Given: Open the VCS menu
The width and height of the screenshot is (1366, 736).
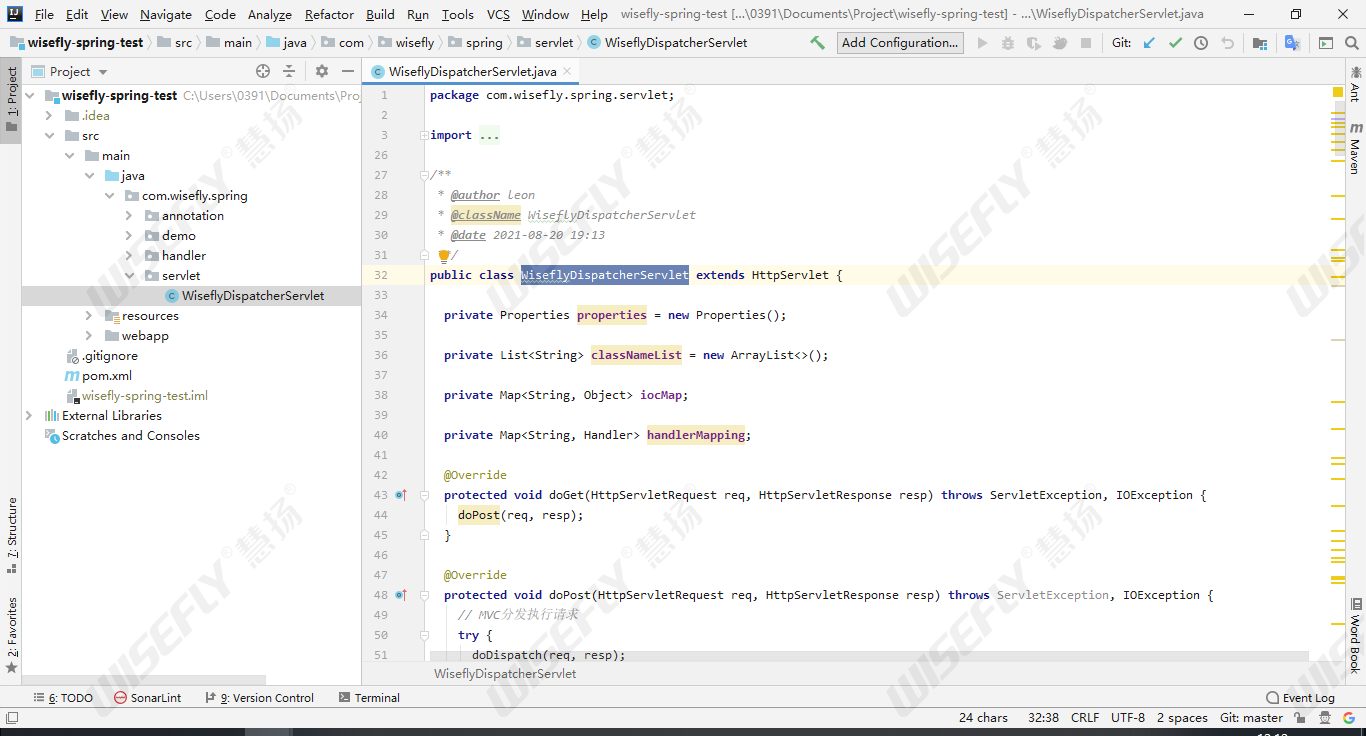Looking at the screenshot, I should click(x=498, y=14).
